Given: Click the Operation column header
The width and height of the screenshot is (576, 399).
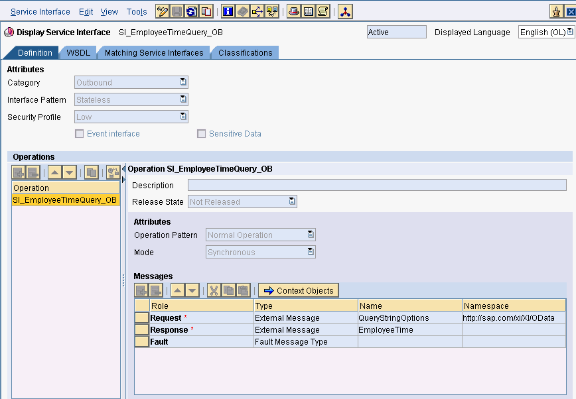Looking at the screenshot, I should [65, 188].
